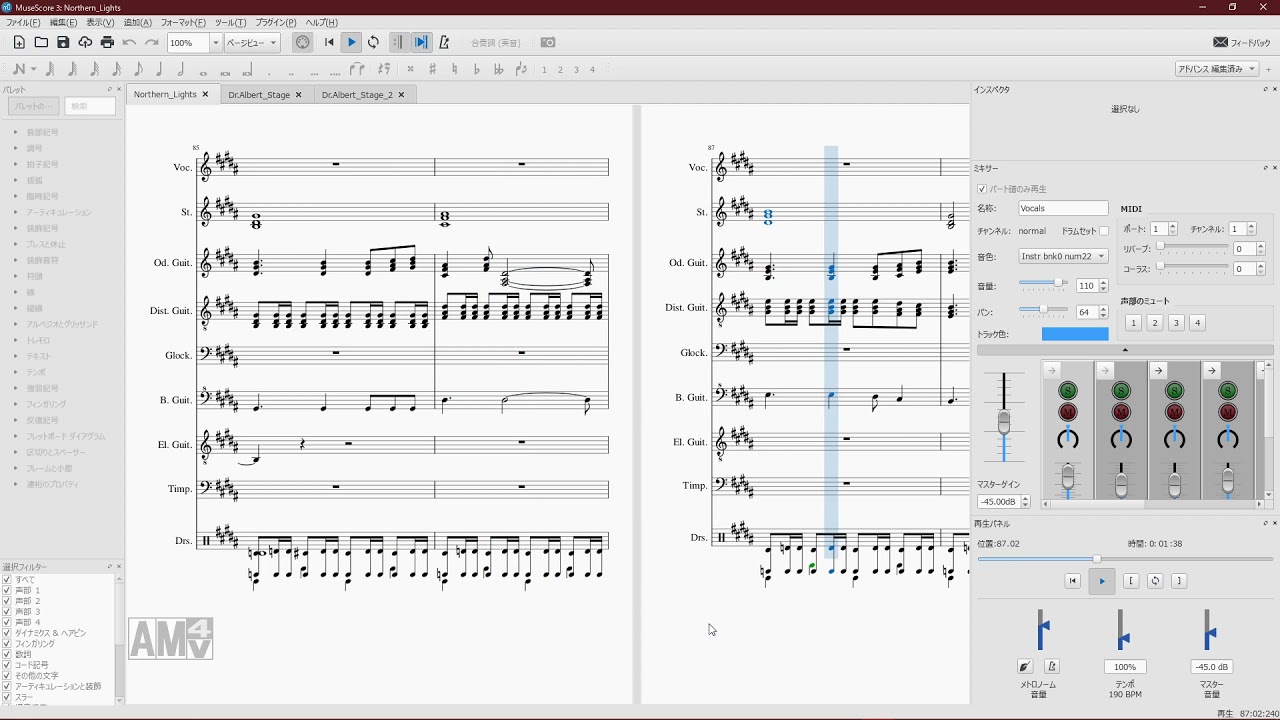The height and width of the screenshot is (720, 1280).
Task: Select the half note duration
Action: 181,69
